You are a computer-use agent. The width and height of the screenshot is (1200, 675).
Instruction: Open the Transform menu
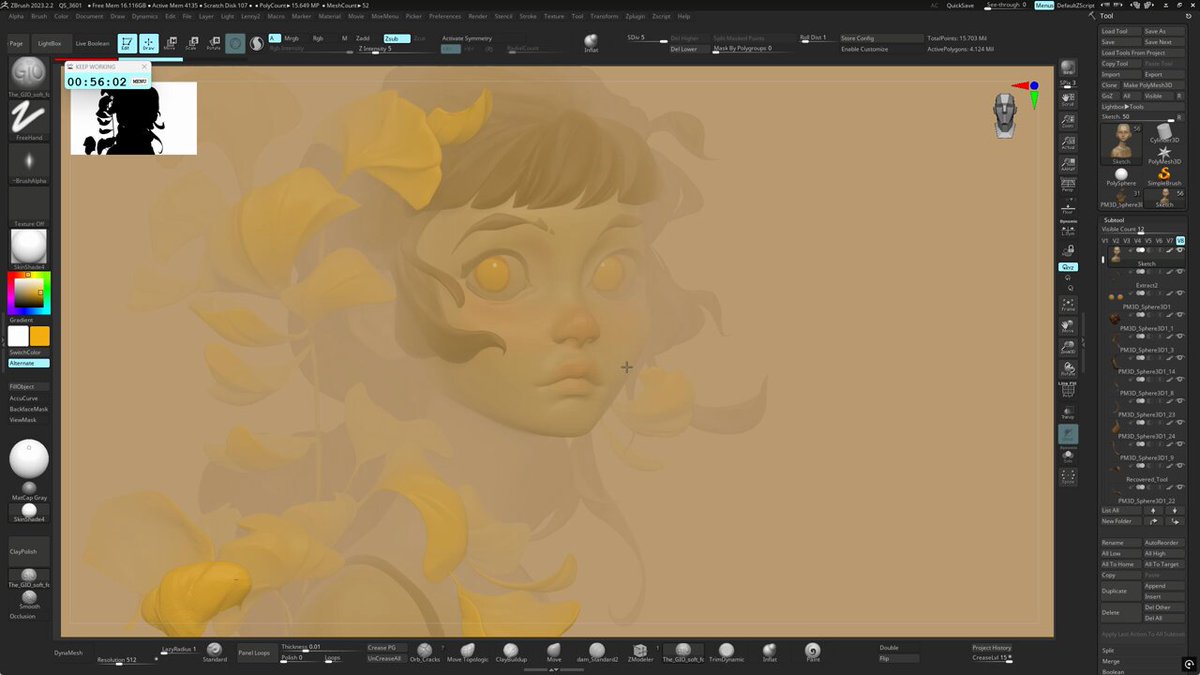604,16
